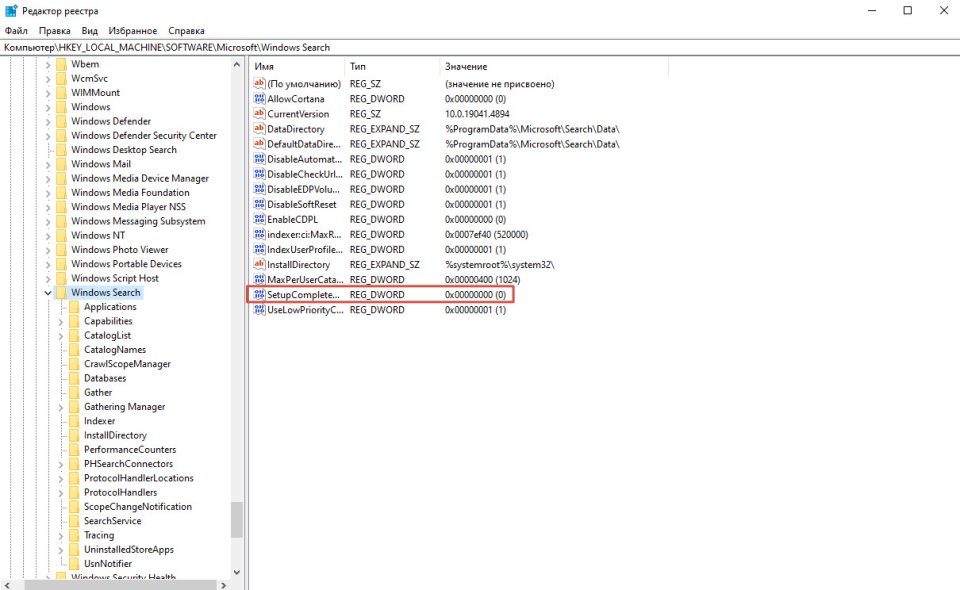Click the Registry Editor title bar icon

[11, 11]
